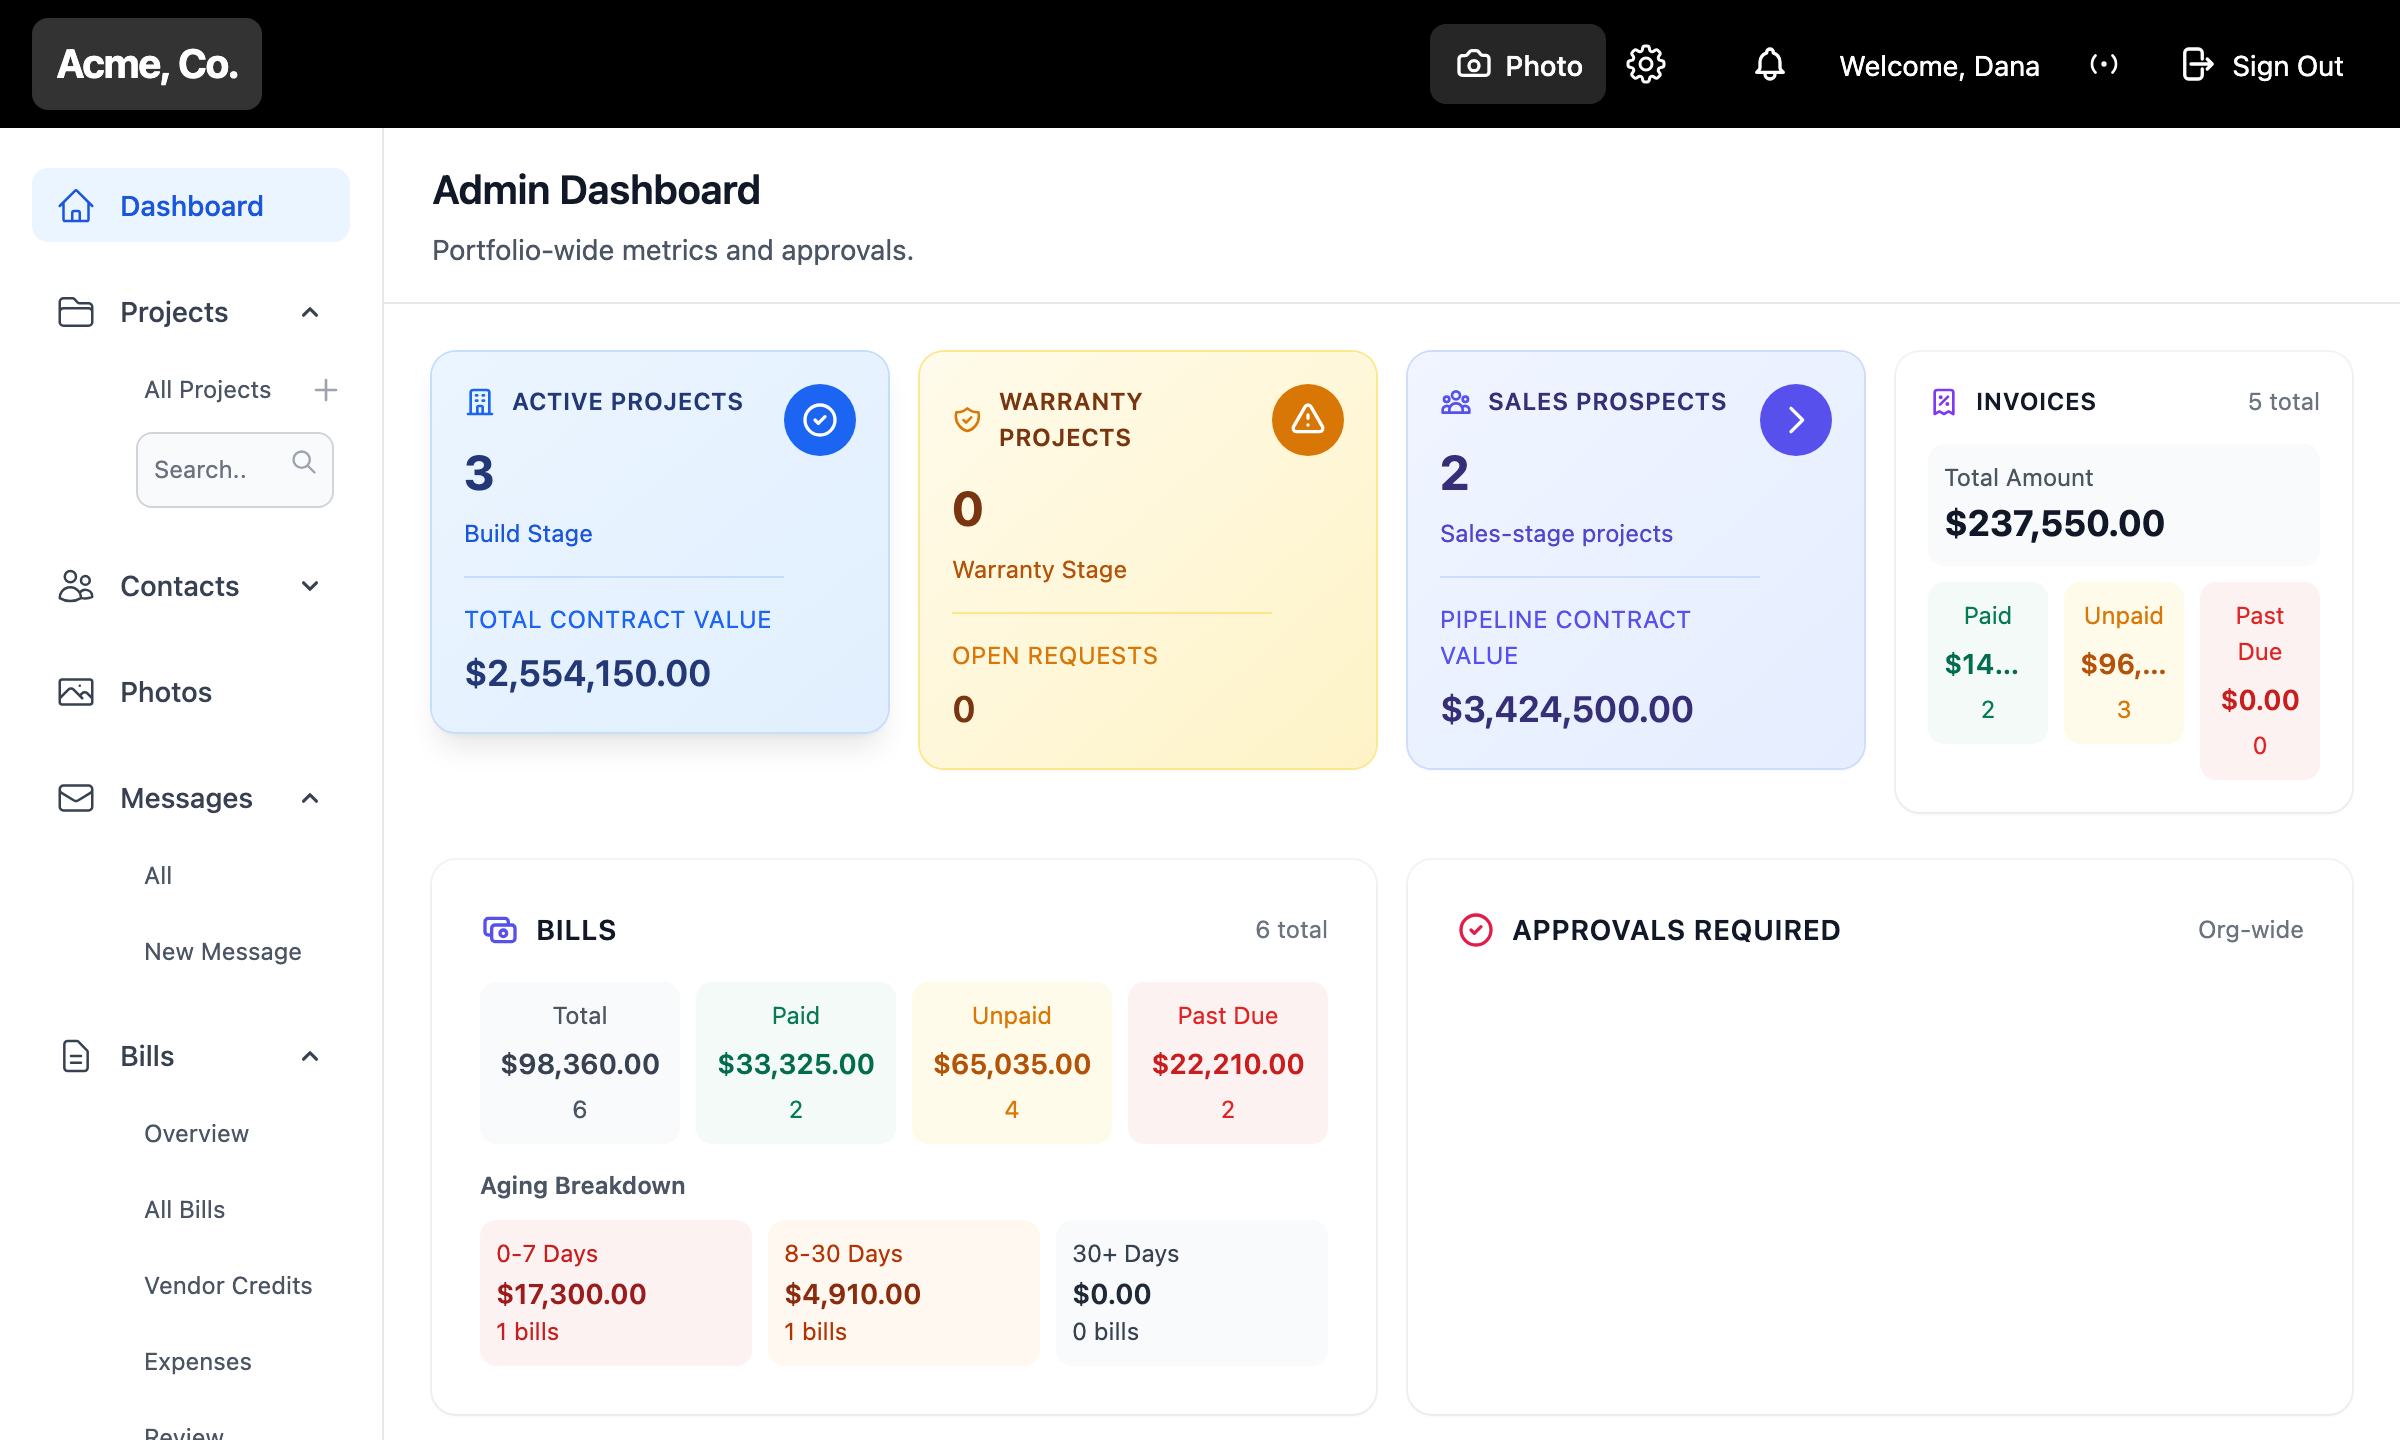The height and width of the screenshot is (1440, 2400).
Task: Click Sales-stage projects link
Action: pos(1556,534)
